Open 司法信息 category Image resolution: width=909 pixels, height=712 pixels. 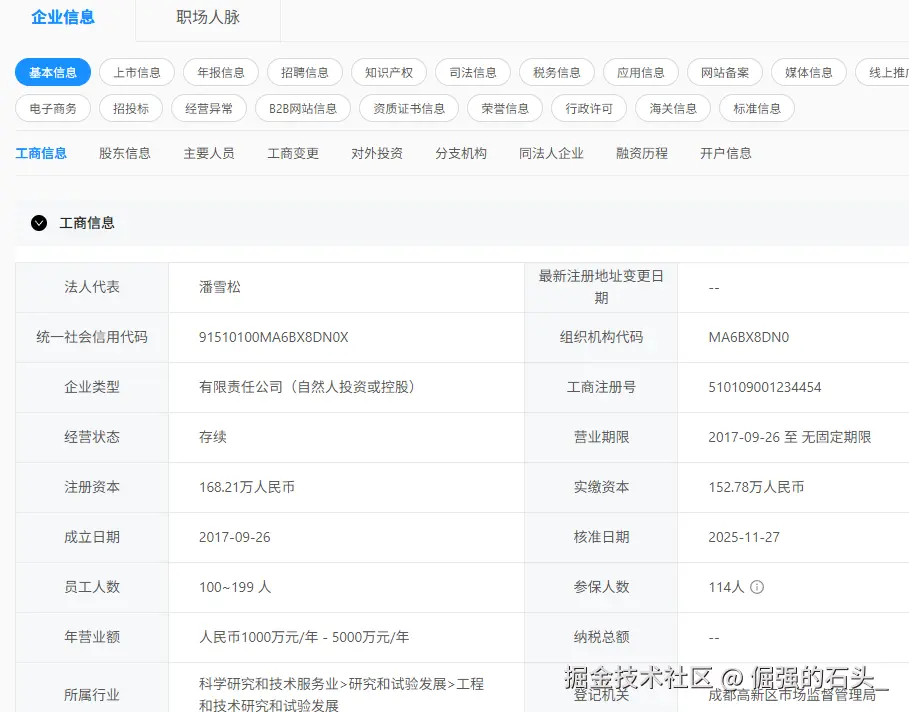(x=473, y=72)
